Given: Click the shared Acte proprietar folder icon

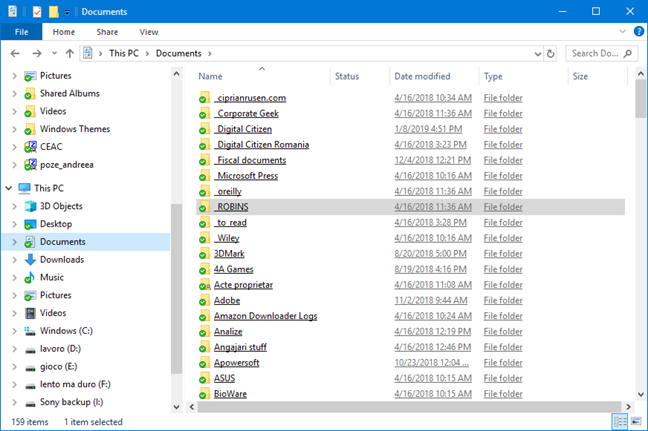Looking at the screenshot, I should point(204,285).
